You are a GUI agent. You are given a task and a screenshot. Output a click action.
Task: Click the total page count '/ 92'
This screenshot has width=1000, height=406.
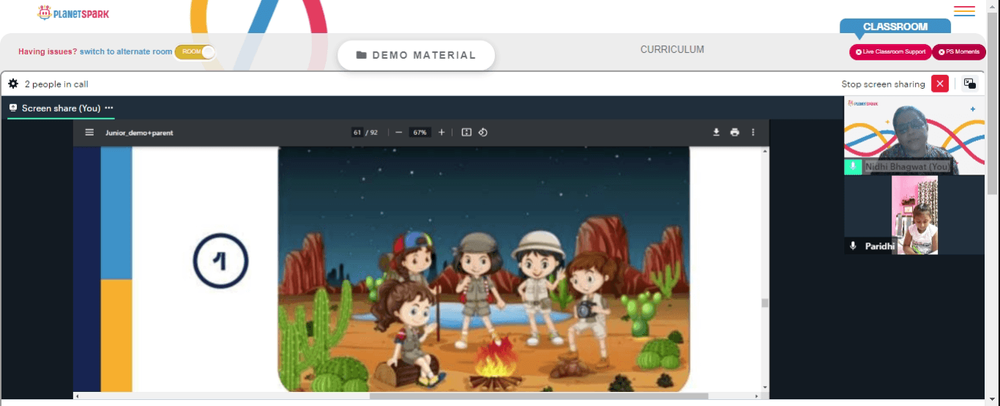[x=371, y=132]
